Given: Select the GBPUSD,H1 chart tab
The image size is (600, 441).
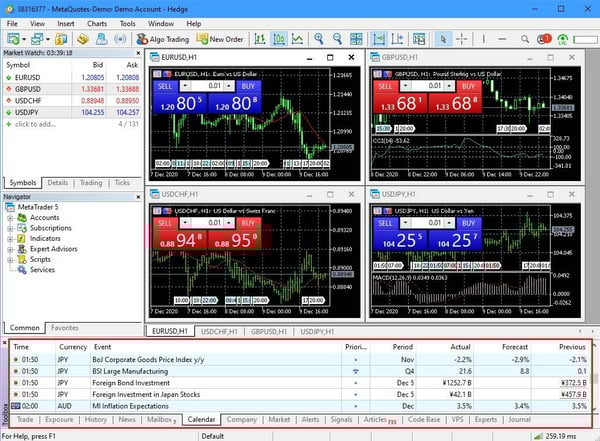Looking at the screenshot, I should click(x=268, y=331).
